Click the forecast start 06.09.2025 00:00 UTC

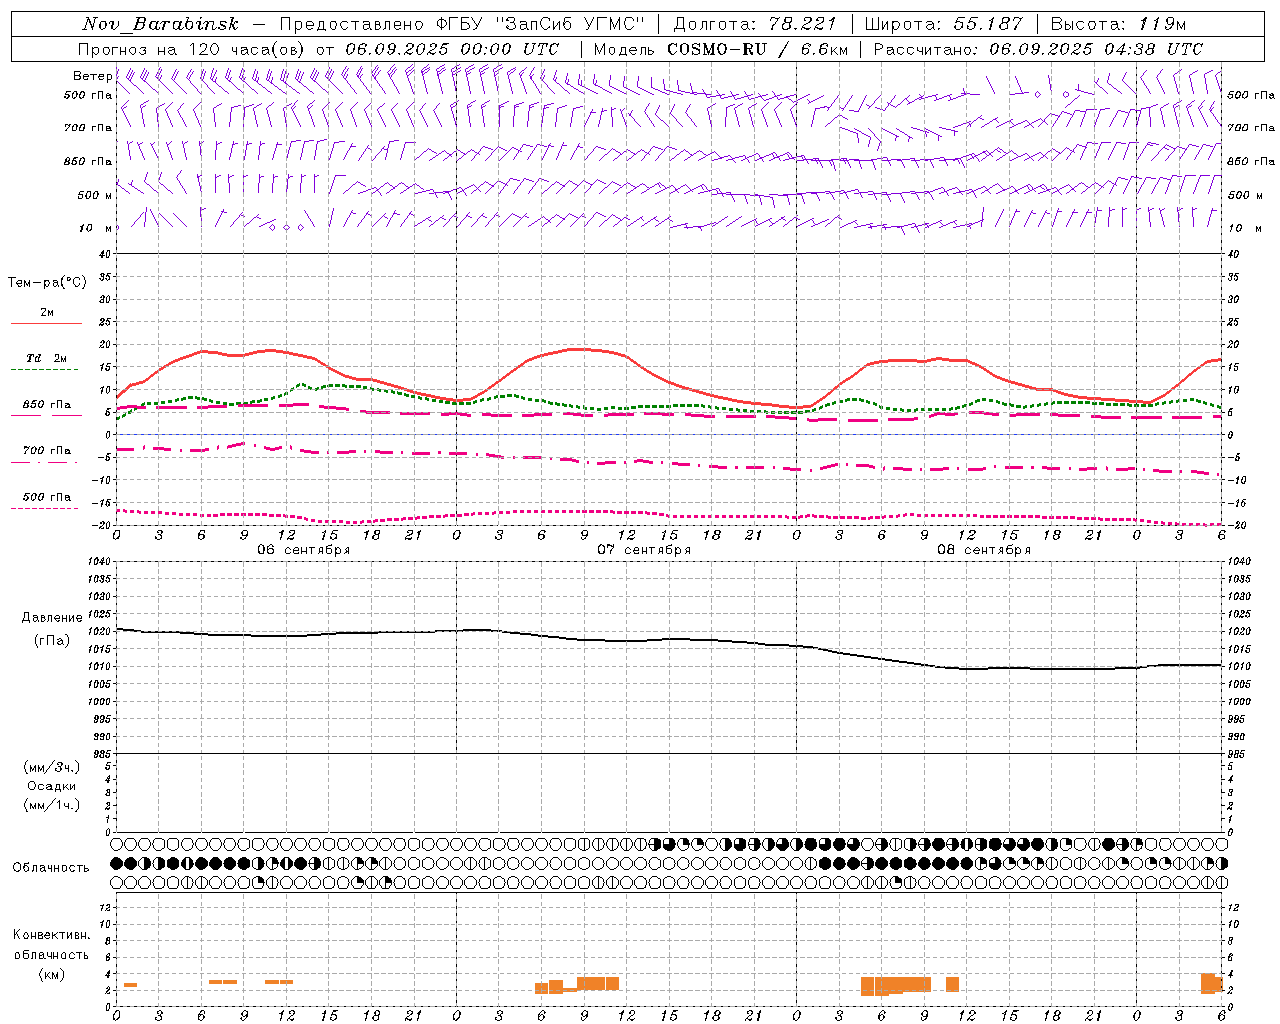coord(452,49)
